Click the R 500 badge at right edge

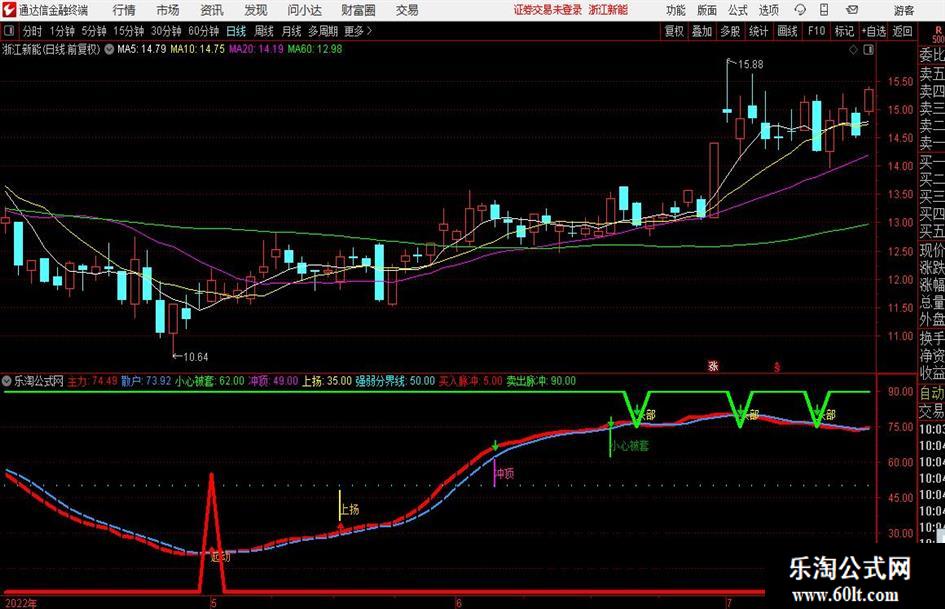(x=938, y=34)
